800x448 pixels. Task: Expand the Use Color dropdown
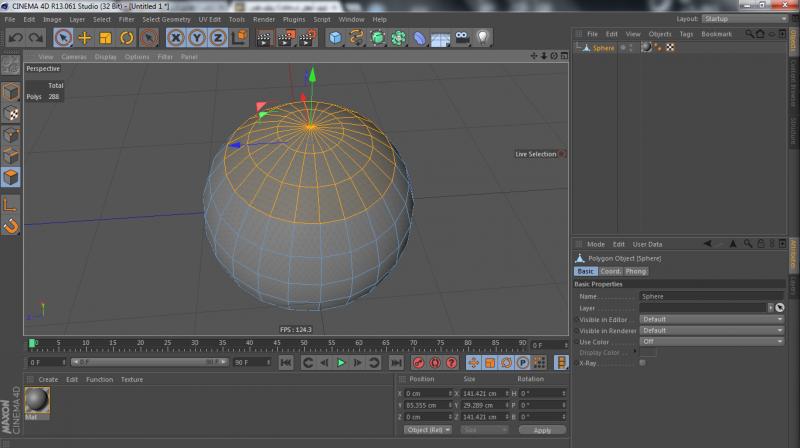pos(711,341)
